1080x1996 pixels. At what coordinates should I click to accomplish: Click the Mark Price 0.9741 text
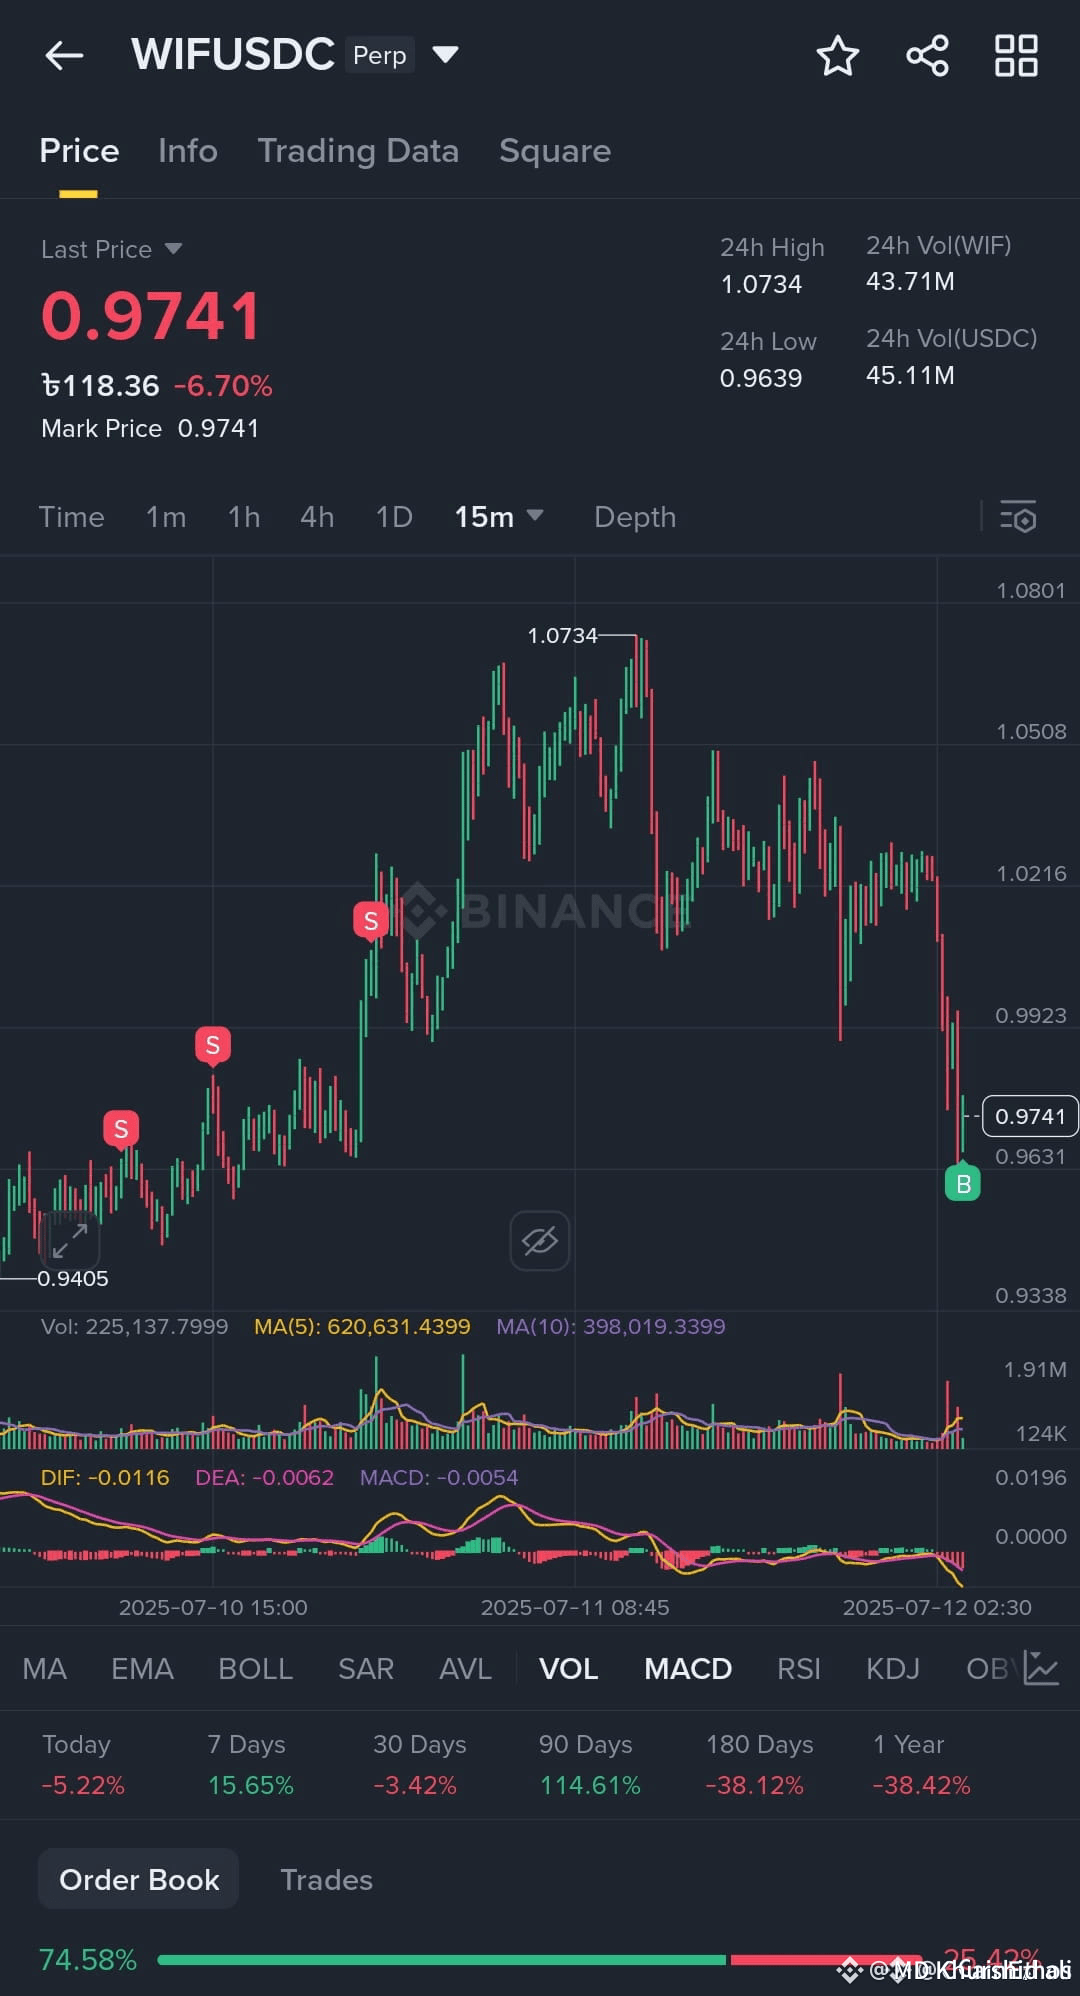pos(150,428)
